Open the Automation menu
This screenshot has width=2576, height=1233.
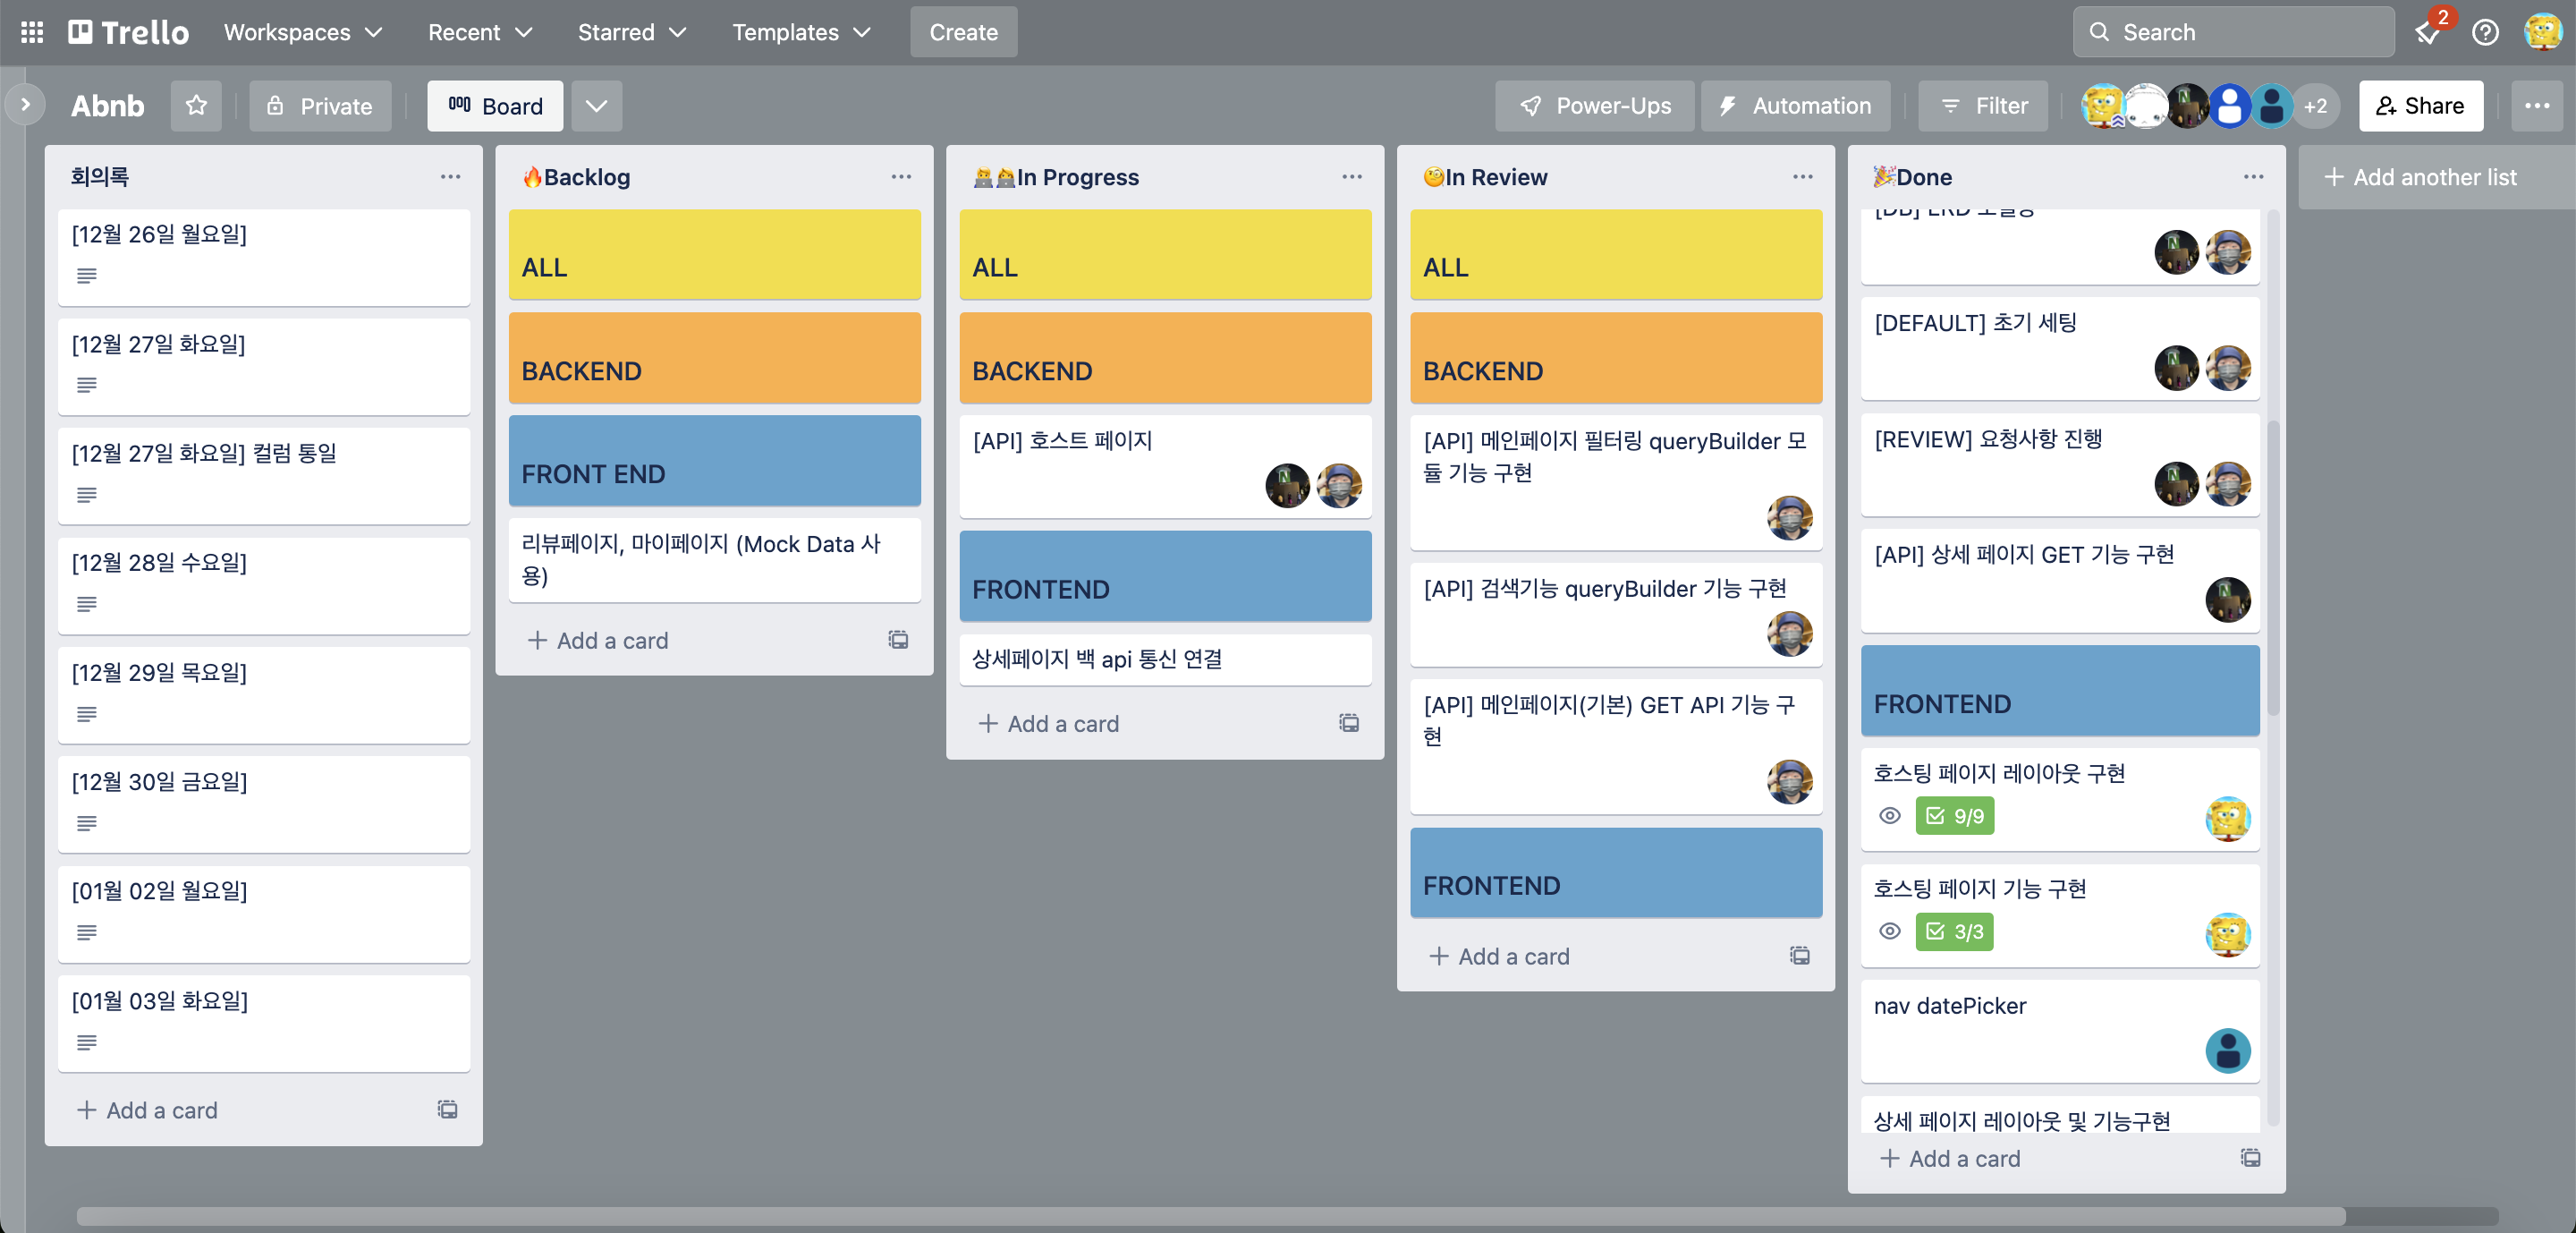click(x=1796, y=105)
